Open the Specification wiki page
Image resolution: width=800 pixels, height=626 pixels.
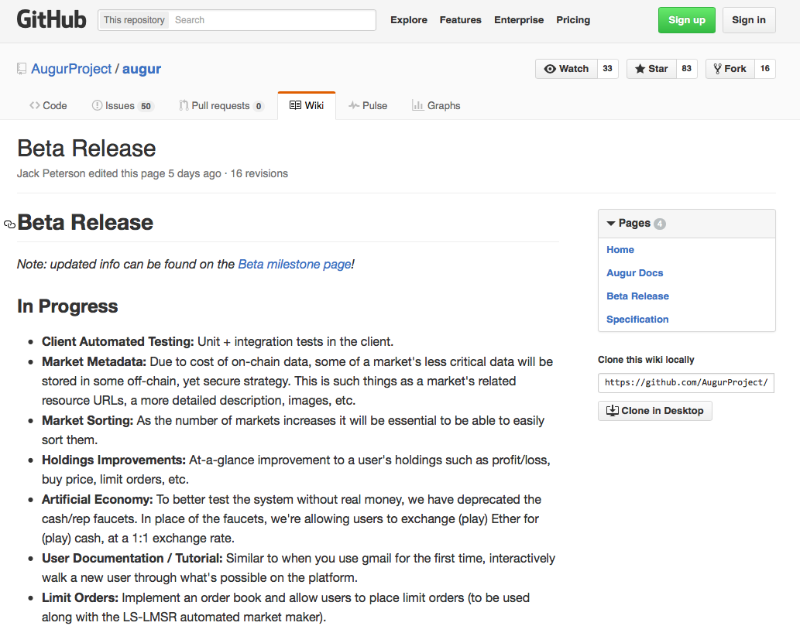click(637, 319)
